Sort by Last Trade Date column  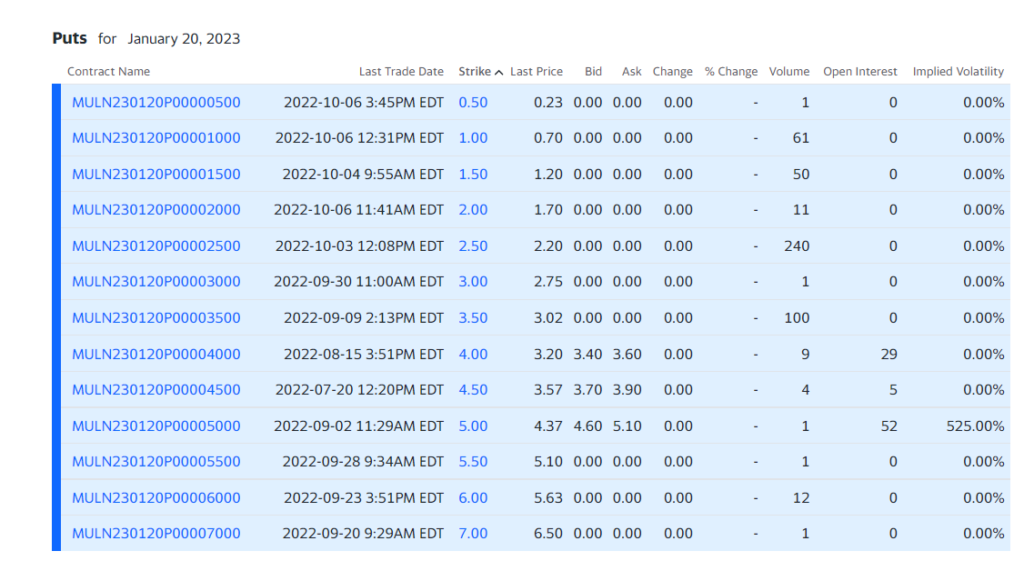pyautogui.click(x=401, y=72)
